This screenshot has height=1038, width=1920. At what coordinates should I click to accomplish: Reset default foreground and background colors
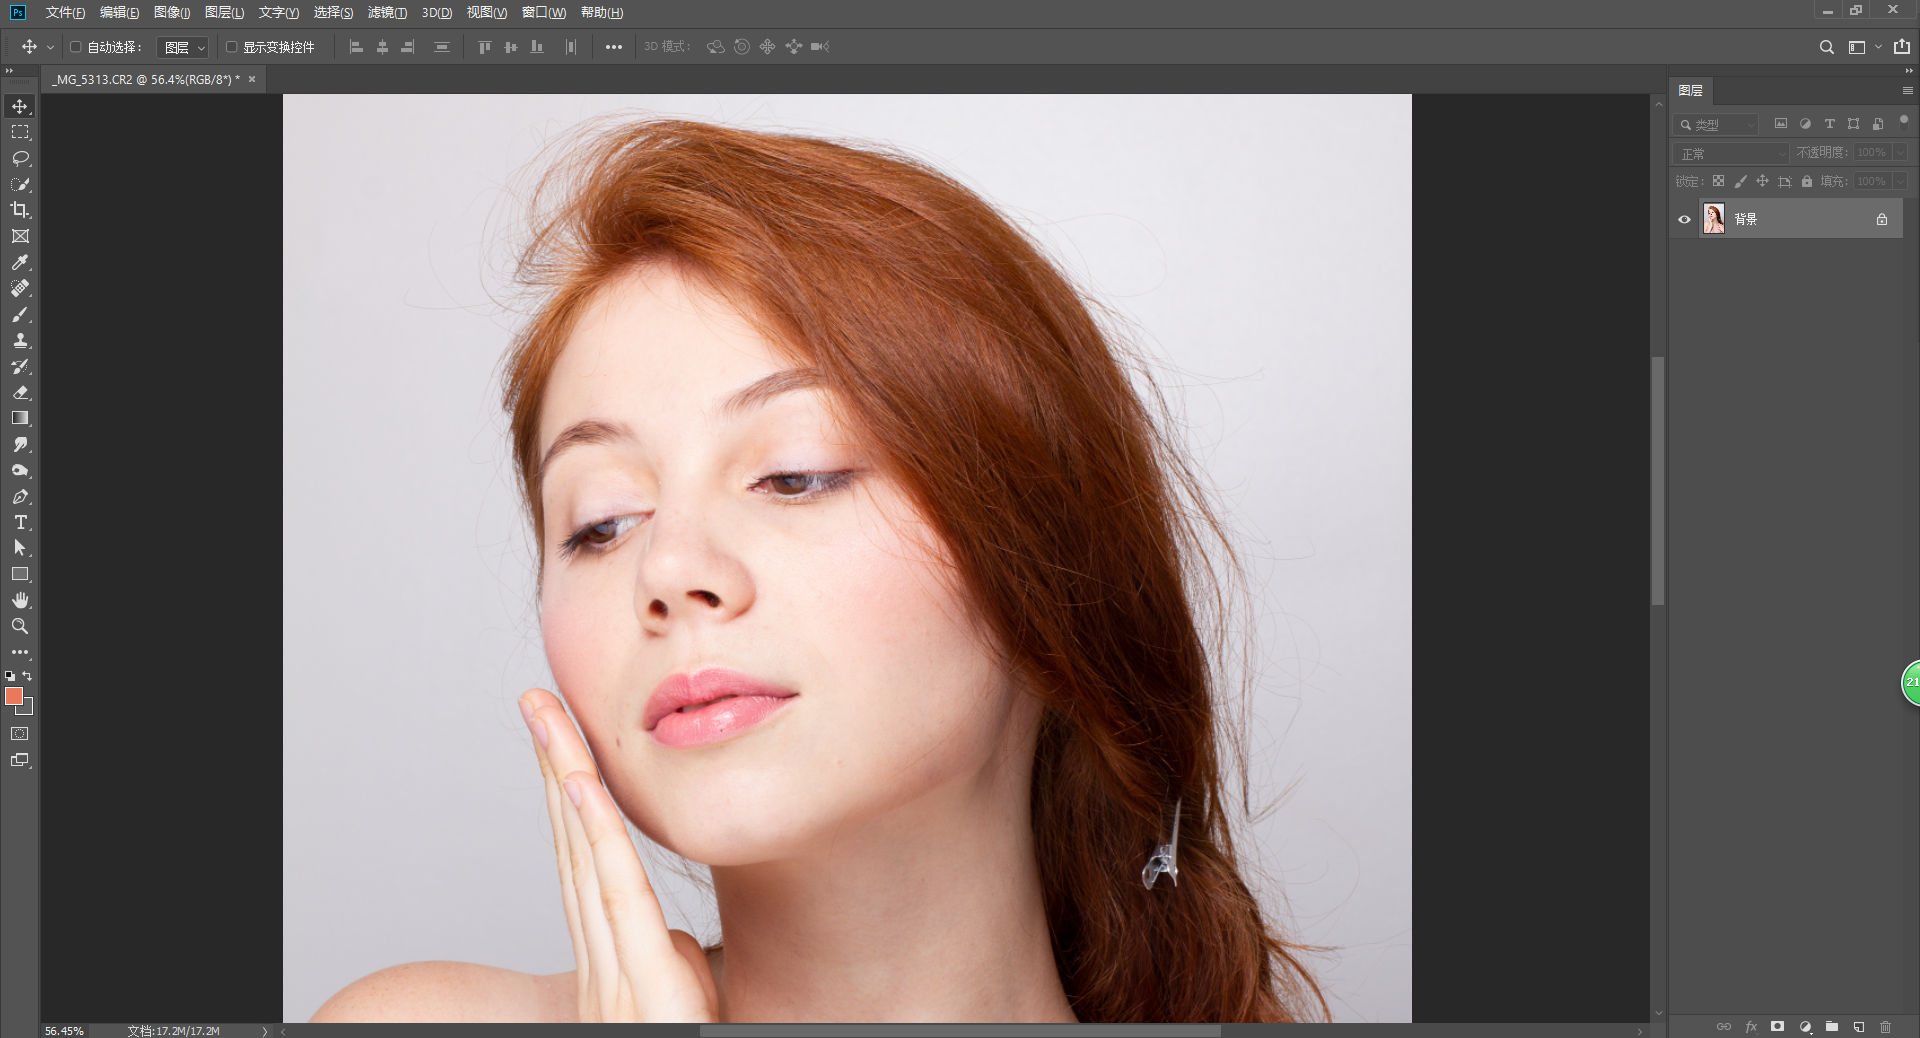tap(10, 676)
